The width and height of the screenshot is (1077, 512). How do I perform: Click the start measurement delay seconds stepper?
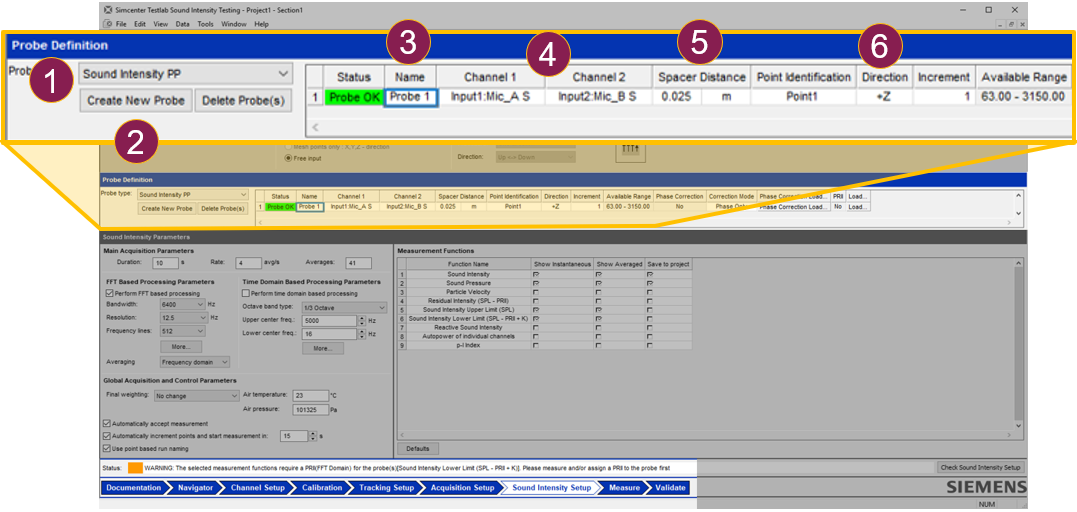click(313, 436)
